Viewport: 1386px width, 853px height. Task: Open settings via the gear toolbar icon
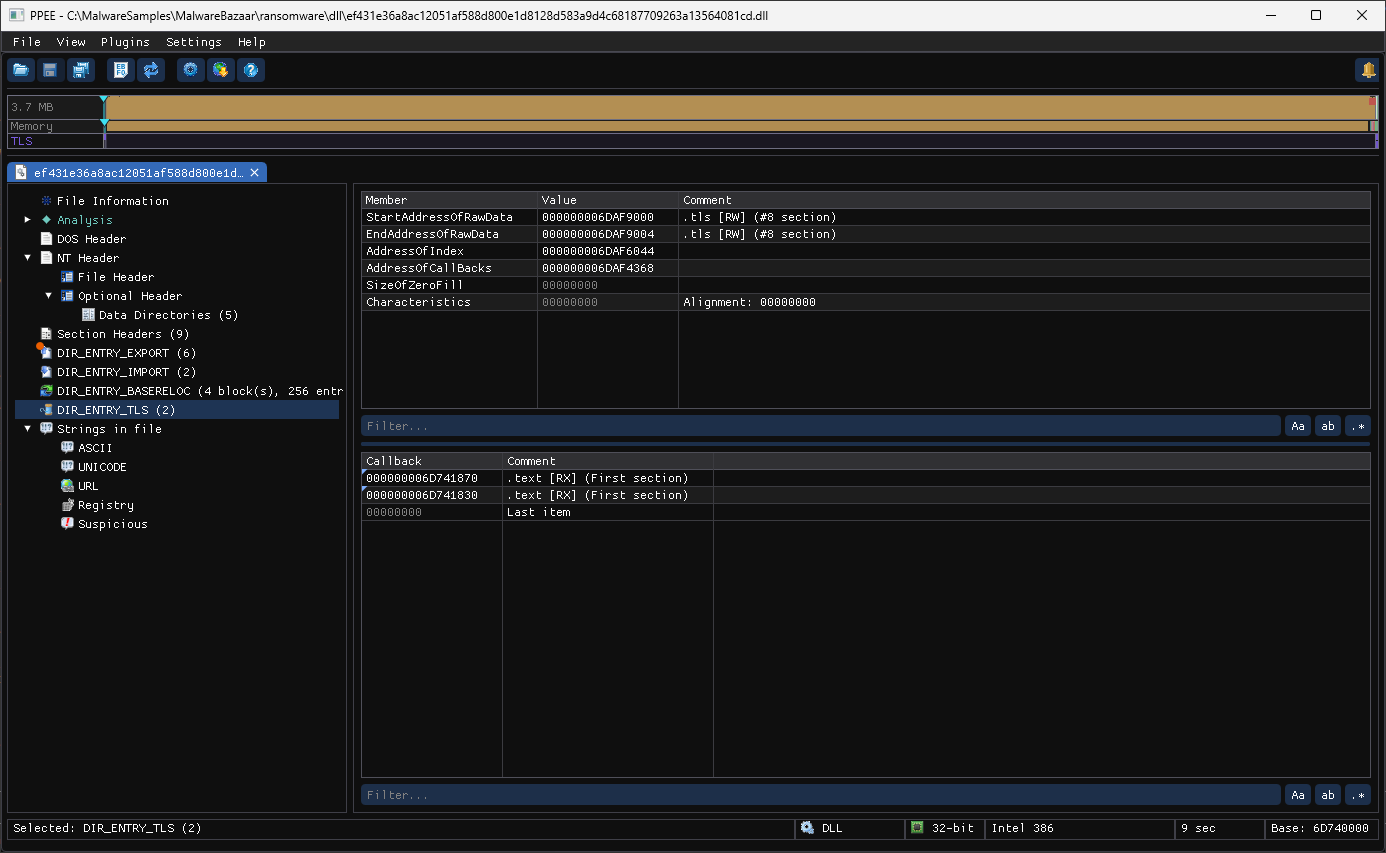pos(191,70)
